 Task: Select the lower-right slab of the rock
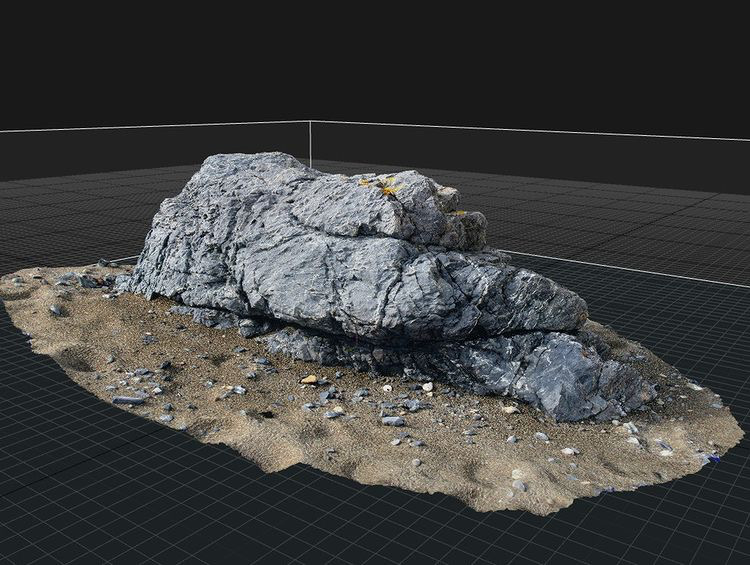click(560, 375)
